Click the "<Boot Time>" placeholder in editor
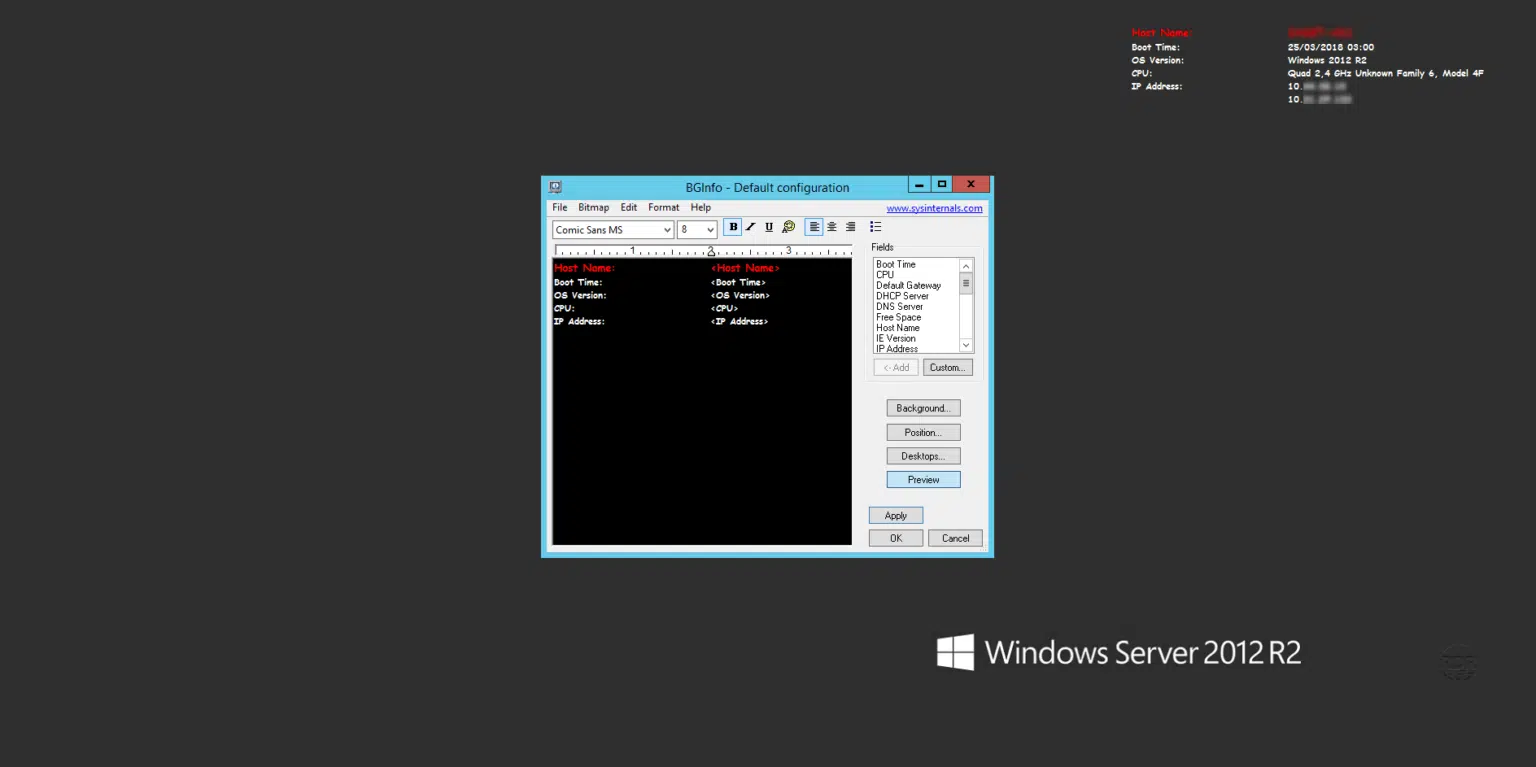 (739, 282)
